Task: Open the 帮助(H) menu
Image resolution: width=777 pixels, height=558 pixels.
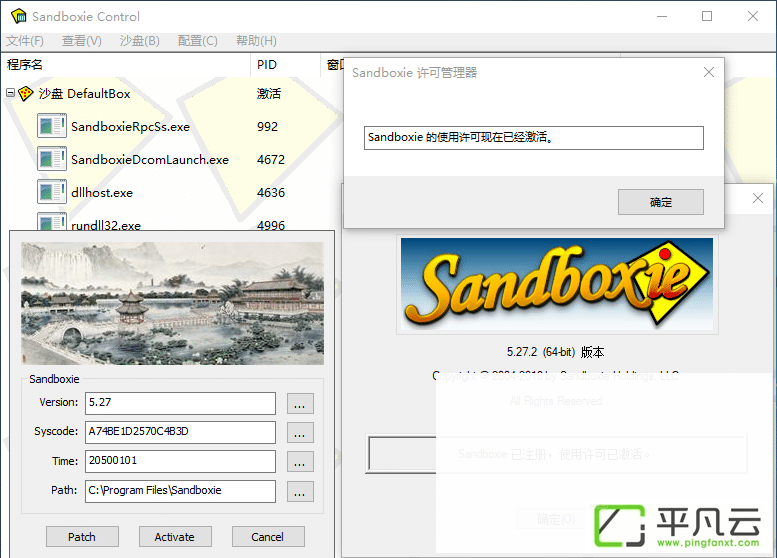Action: tap(256, 41)
